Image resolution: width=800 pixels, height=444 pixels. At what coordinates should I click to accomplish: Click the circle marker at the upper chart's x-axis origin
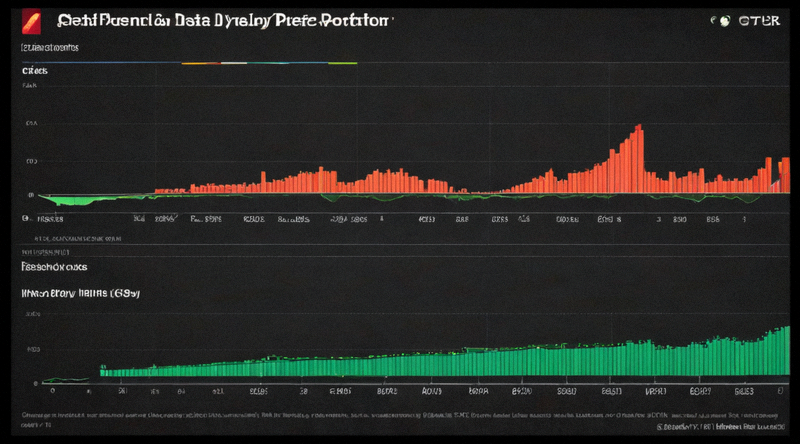coord(25,218)
